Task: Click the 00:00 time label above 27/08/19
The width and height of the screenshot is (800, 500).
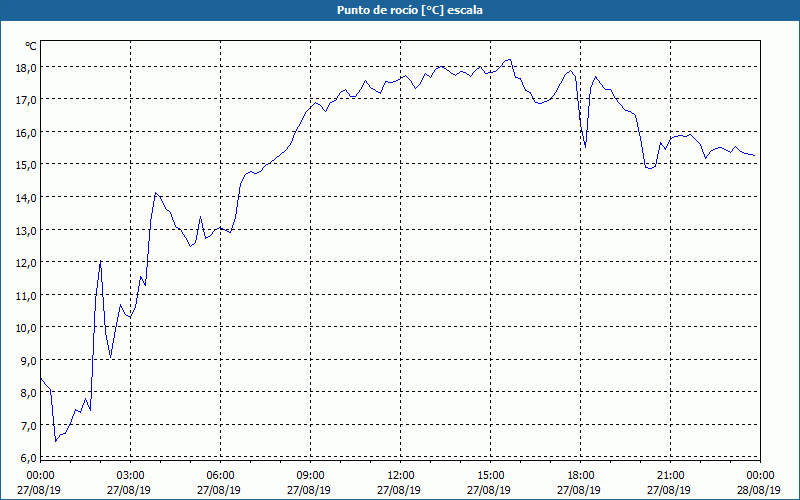Action: pos(40,476)
